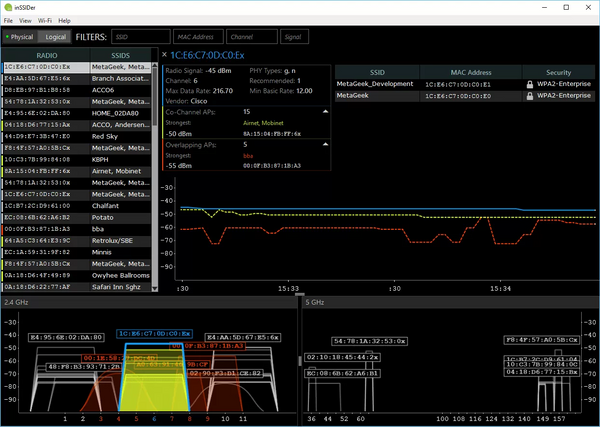Select the Safari Inn Sghz network row

[77, 287]
